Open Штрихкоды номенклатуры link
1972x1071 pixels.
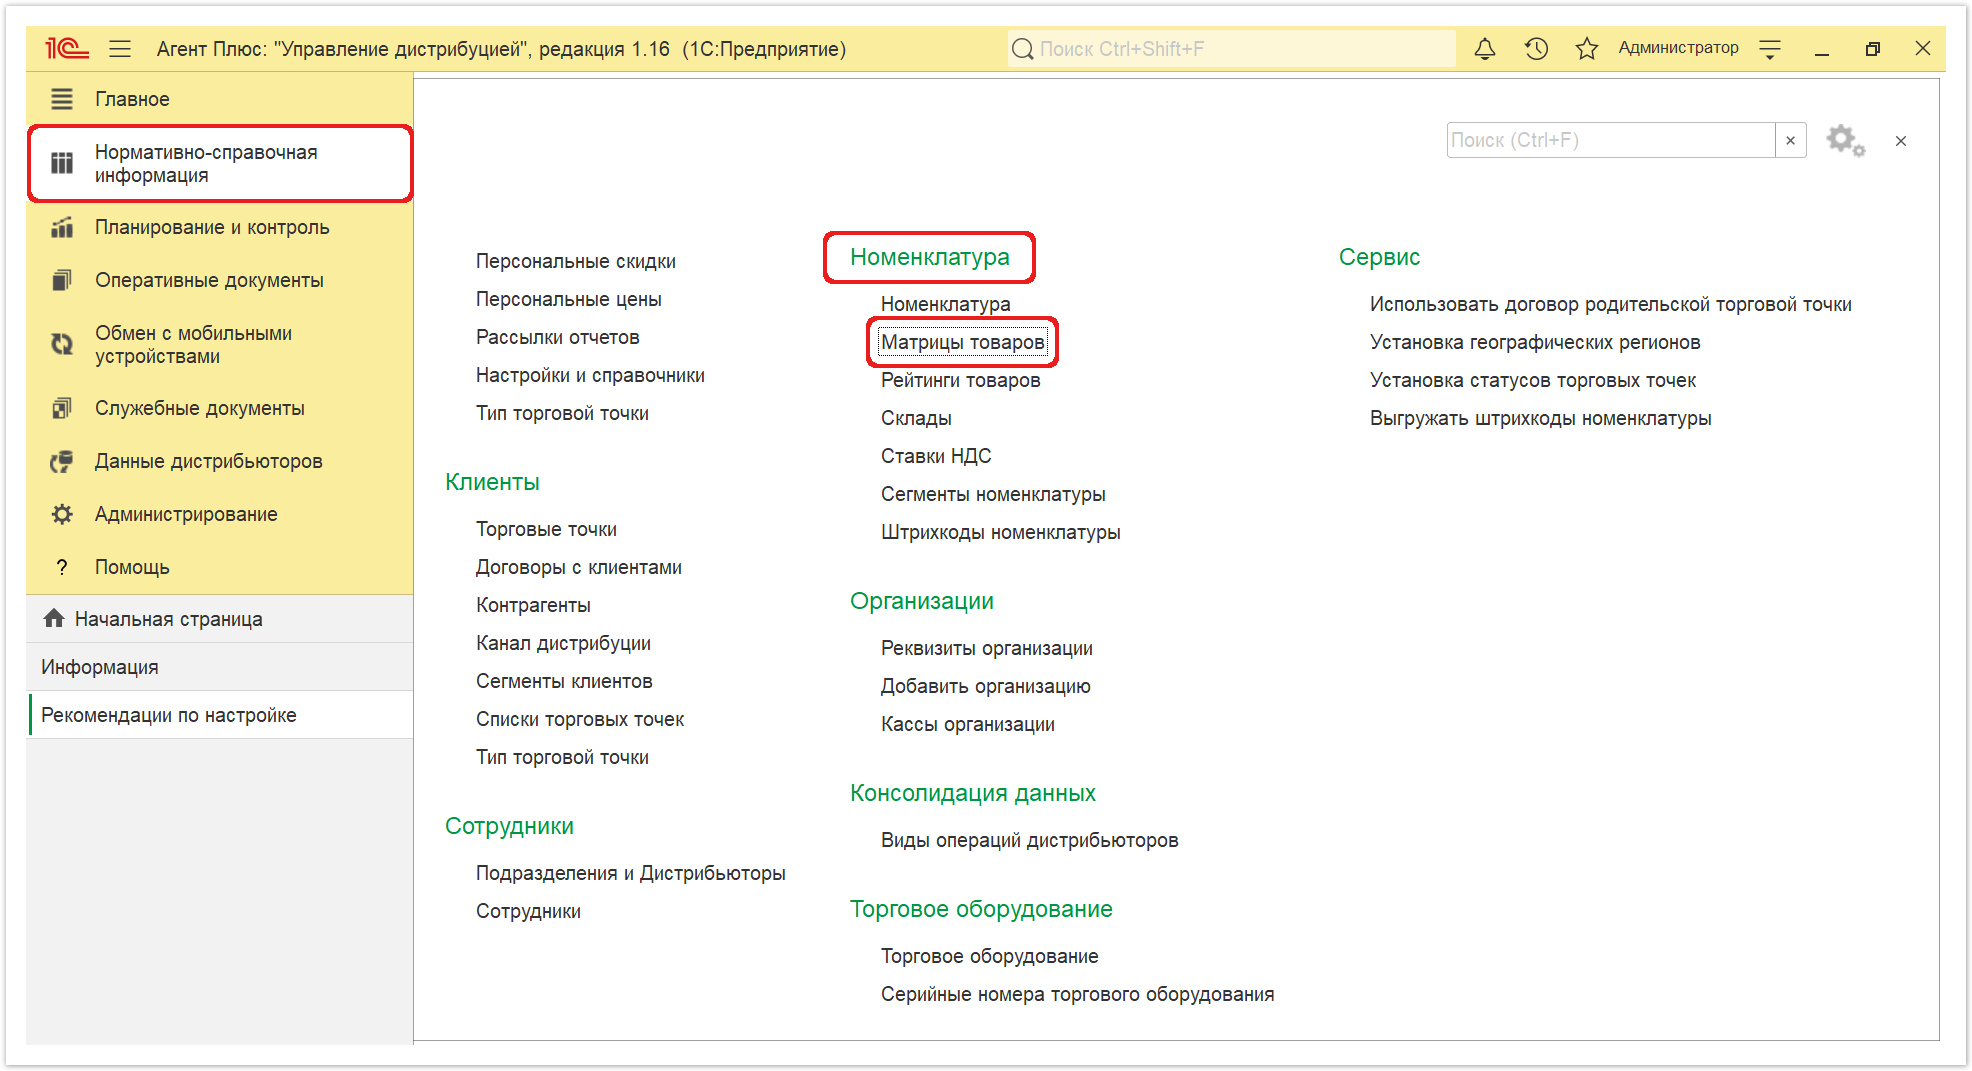coord(1000,532)
